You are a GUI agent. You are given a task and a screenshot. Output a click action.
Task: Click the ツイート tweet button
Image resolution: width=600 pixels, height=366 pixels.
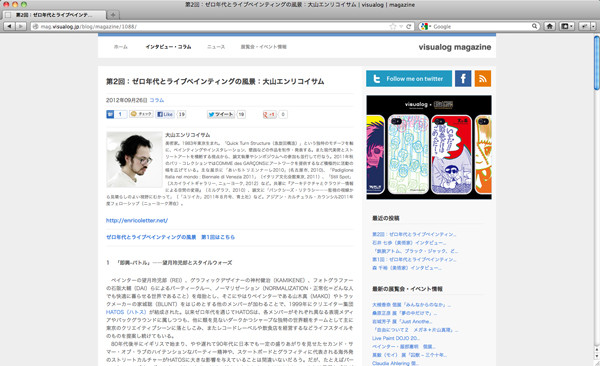point(221,114)
